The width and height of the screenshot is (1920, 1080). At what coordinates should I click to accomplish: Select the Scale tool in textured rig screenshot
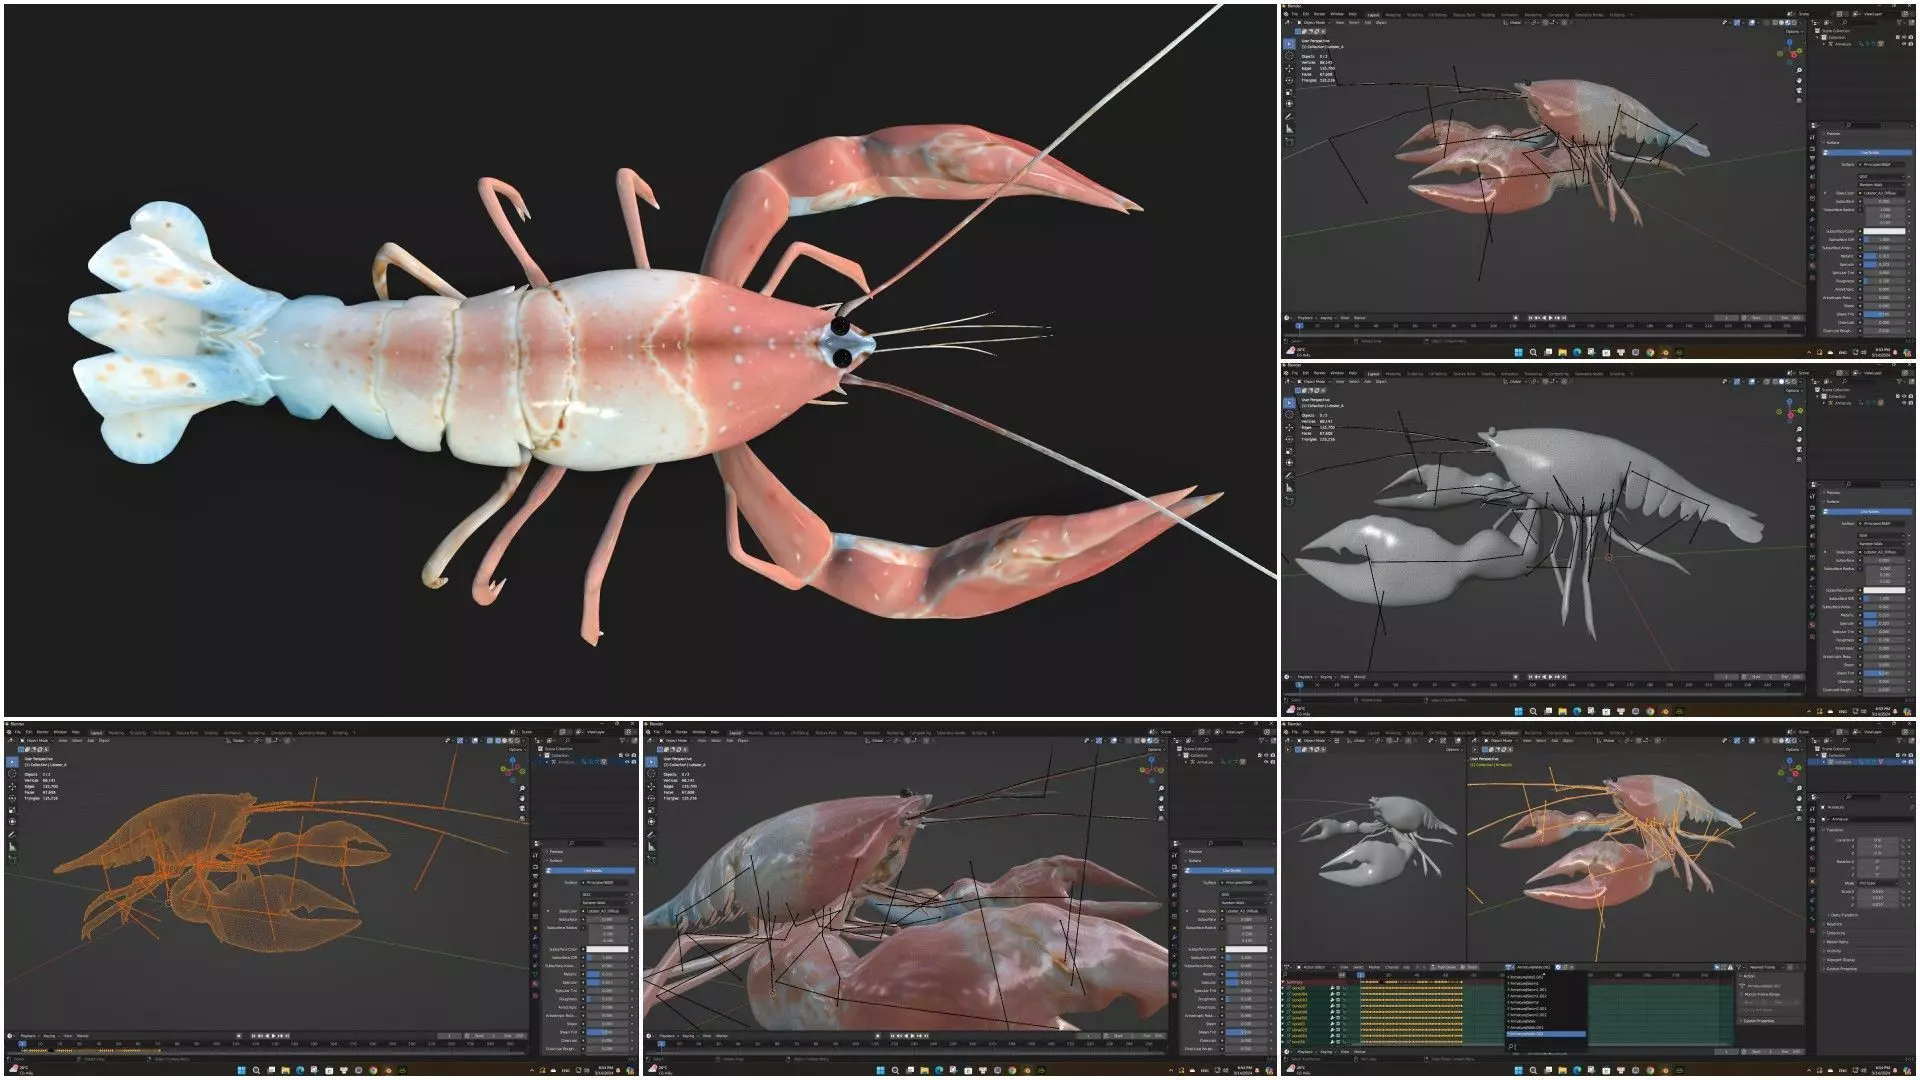click(1289, 92)
